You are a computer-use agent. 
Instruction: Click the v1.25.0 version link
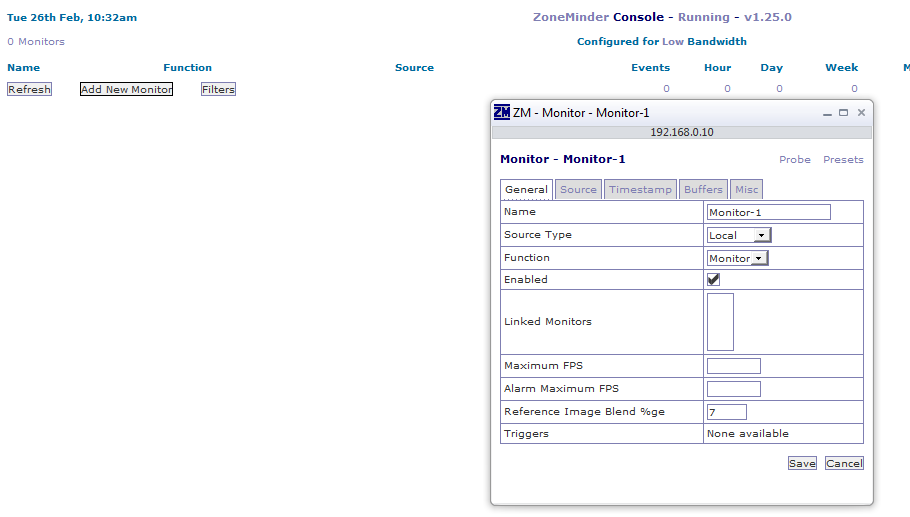click(x=767, y=17)
